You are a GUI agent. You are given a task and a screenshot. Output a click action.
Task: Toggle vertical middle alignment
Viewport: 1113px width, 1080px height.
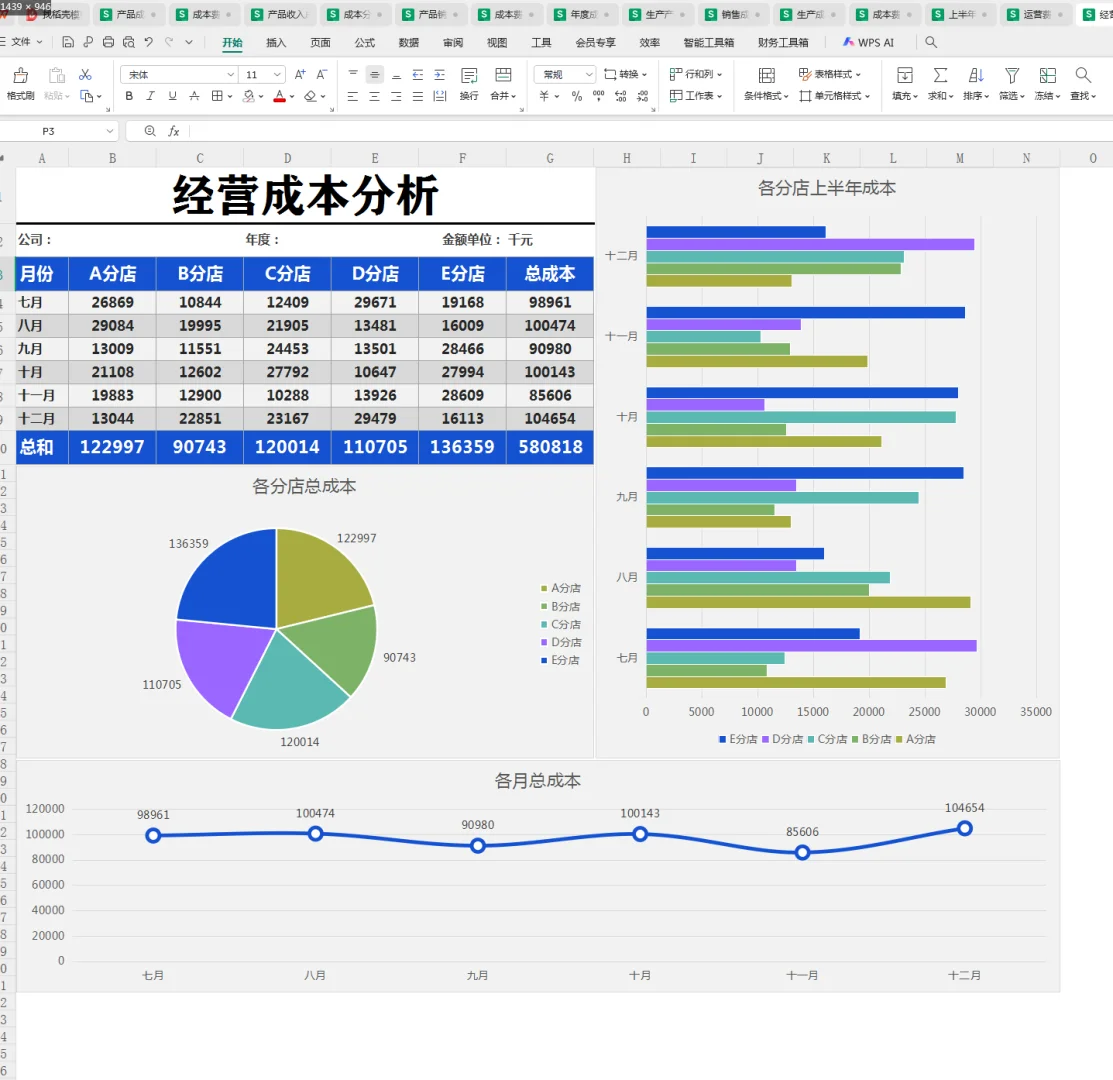coord(375,75)
